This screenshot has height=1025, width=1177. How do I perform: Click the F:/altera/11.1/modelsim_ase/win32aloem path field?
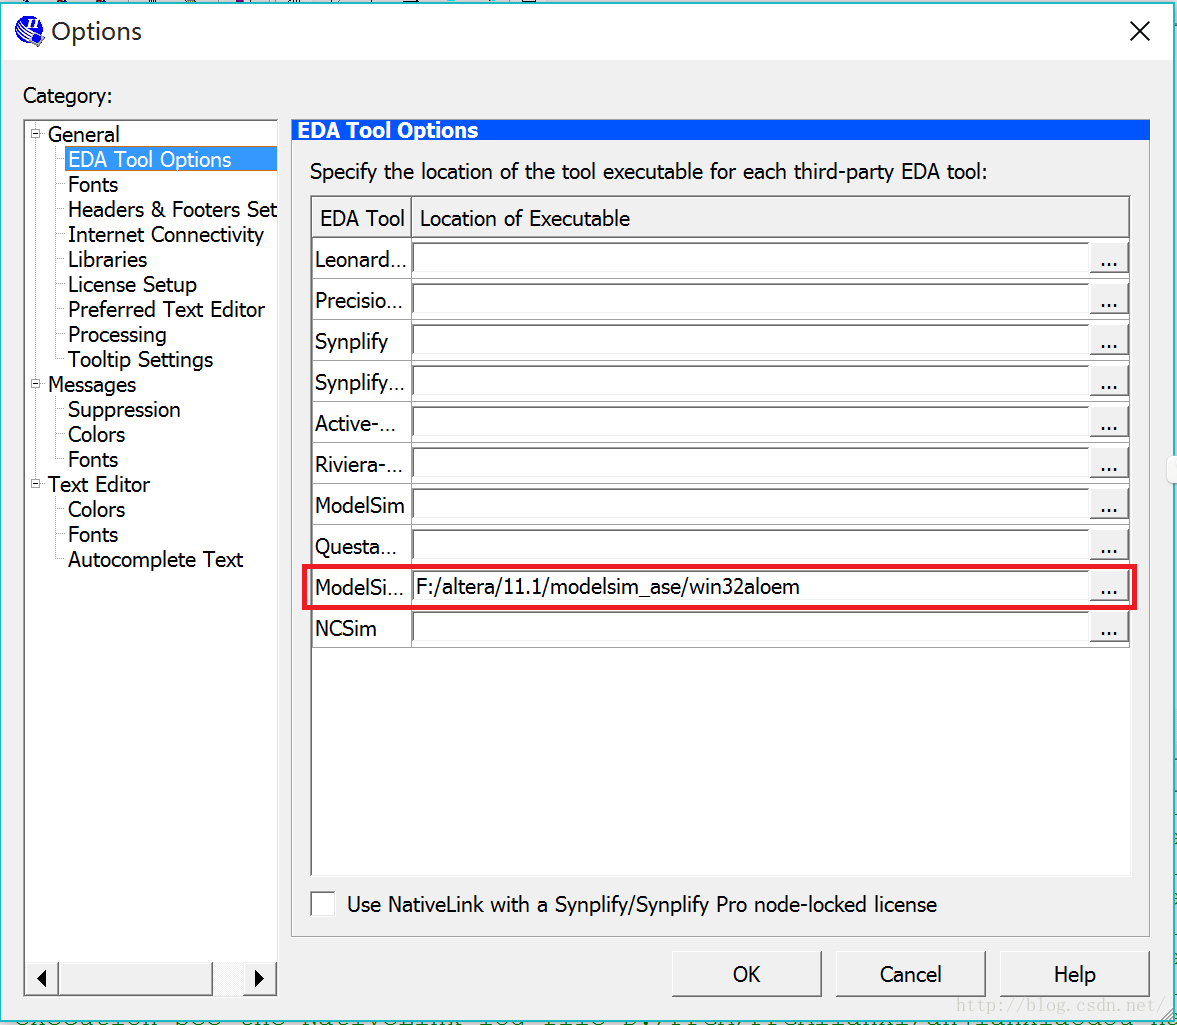coord(751,587)
